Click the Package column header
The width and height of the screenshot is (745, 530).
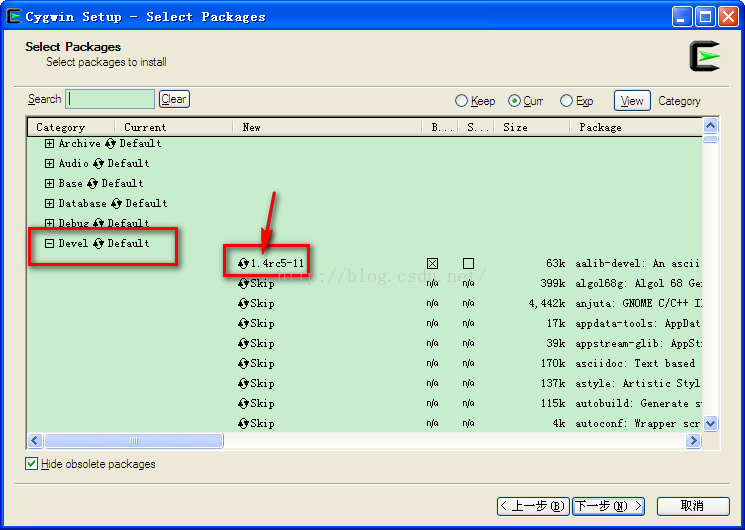coord(636,127)
